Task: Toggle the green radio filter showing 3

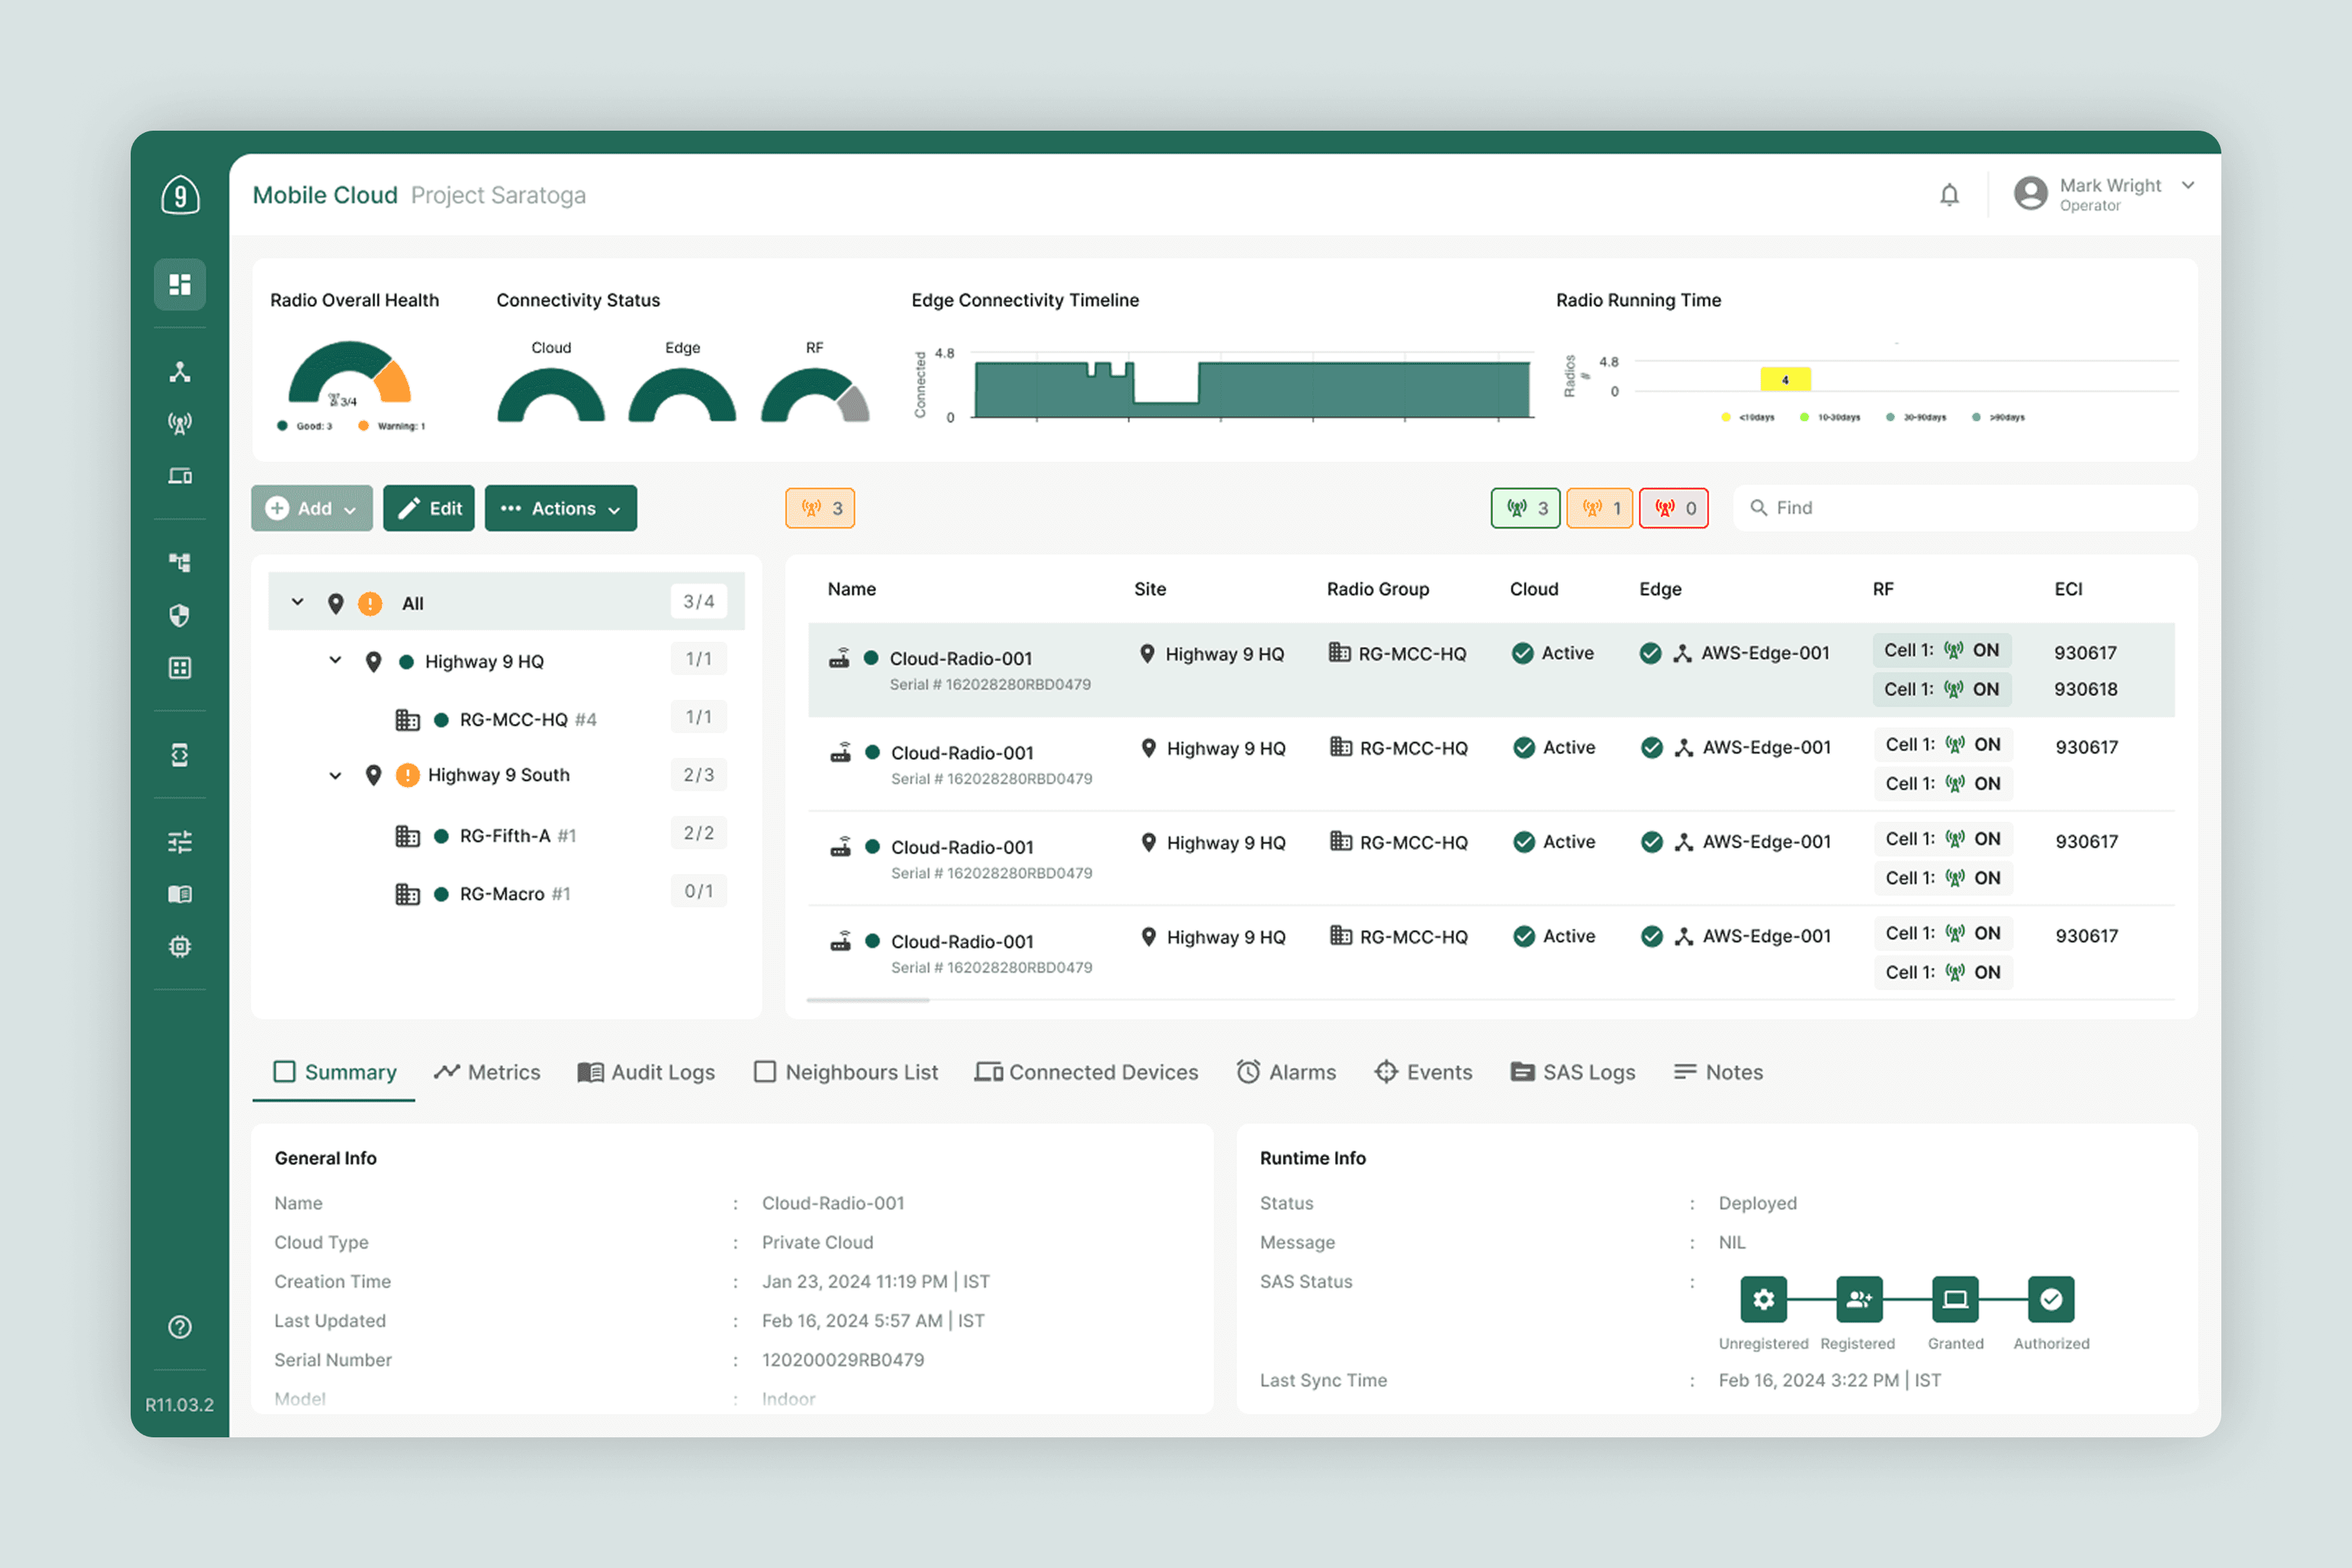Action: point(1525,508)
